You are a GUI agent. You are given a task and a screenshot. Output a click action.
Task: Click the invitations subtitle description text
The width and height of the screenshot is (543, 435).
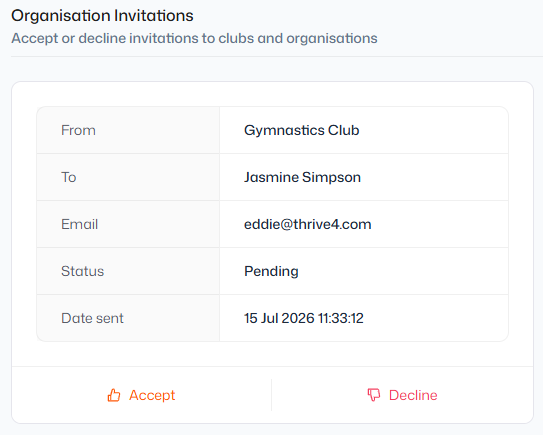[x=194, y=38]
